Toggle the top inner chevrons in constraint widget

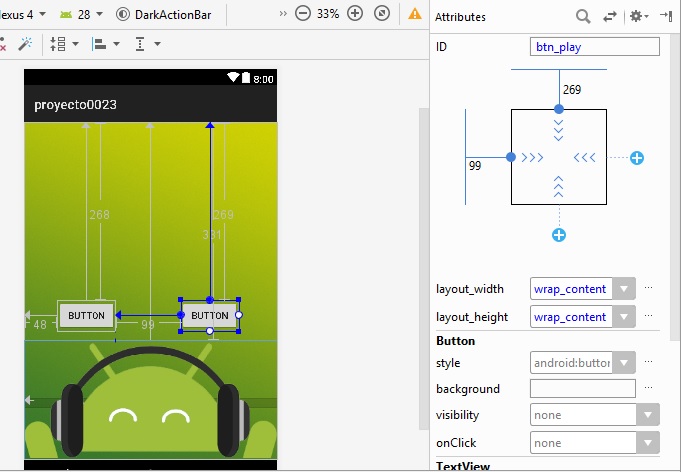[559, 129]
